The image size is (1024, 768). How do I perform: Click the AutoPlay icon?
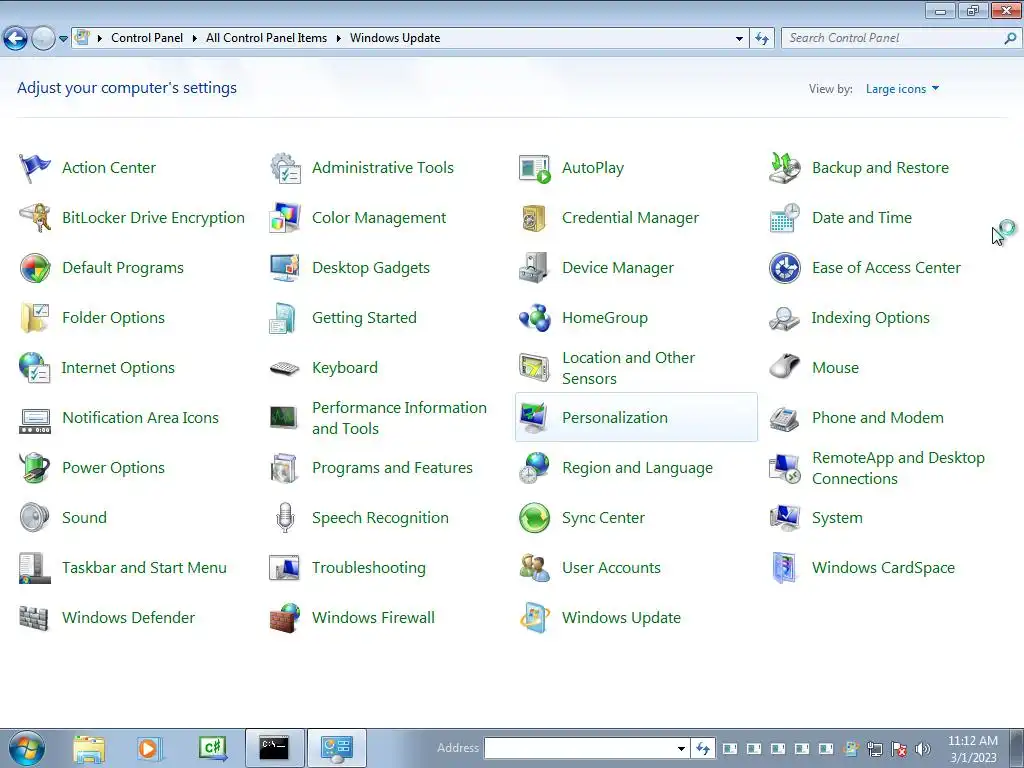coord(534,168)
